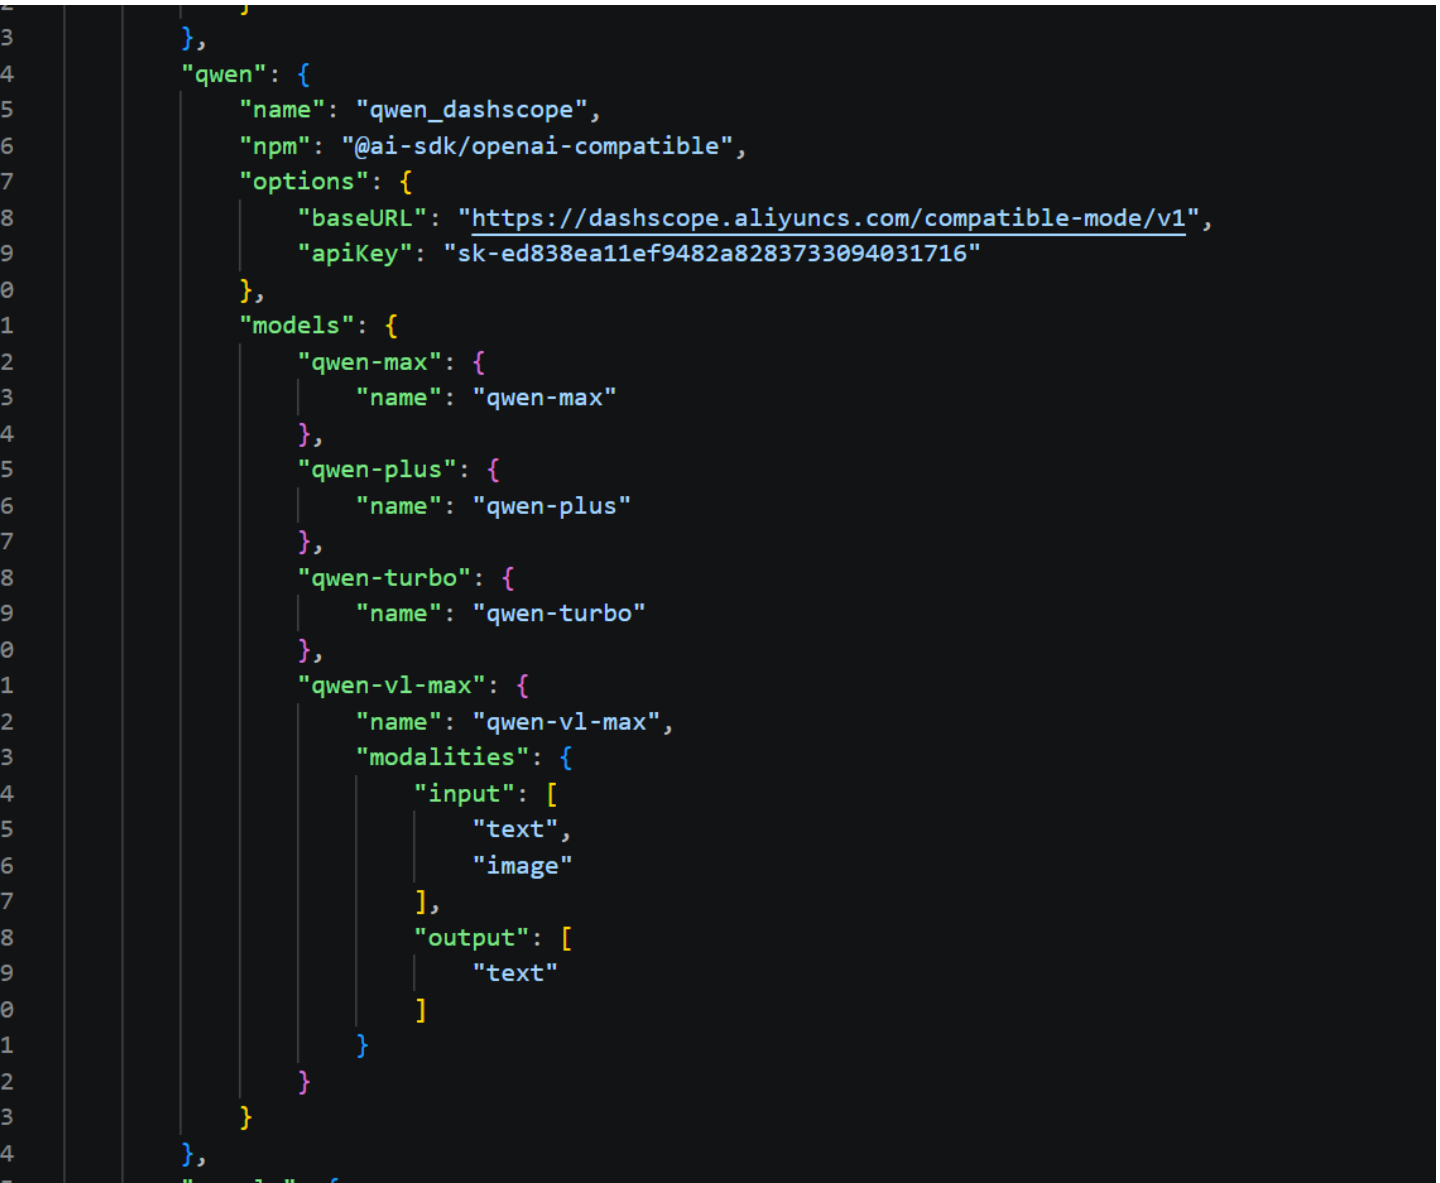This screenshot has height=1183, width=1440.
Task: Click the "name" key on the qwen_dashscope line
Action: (x=282, y=110)
